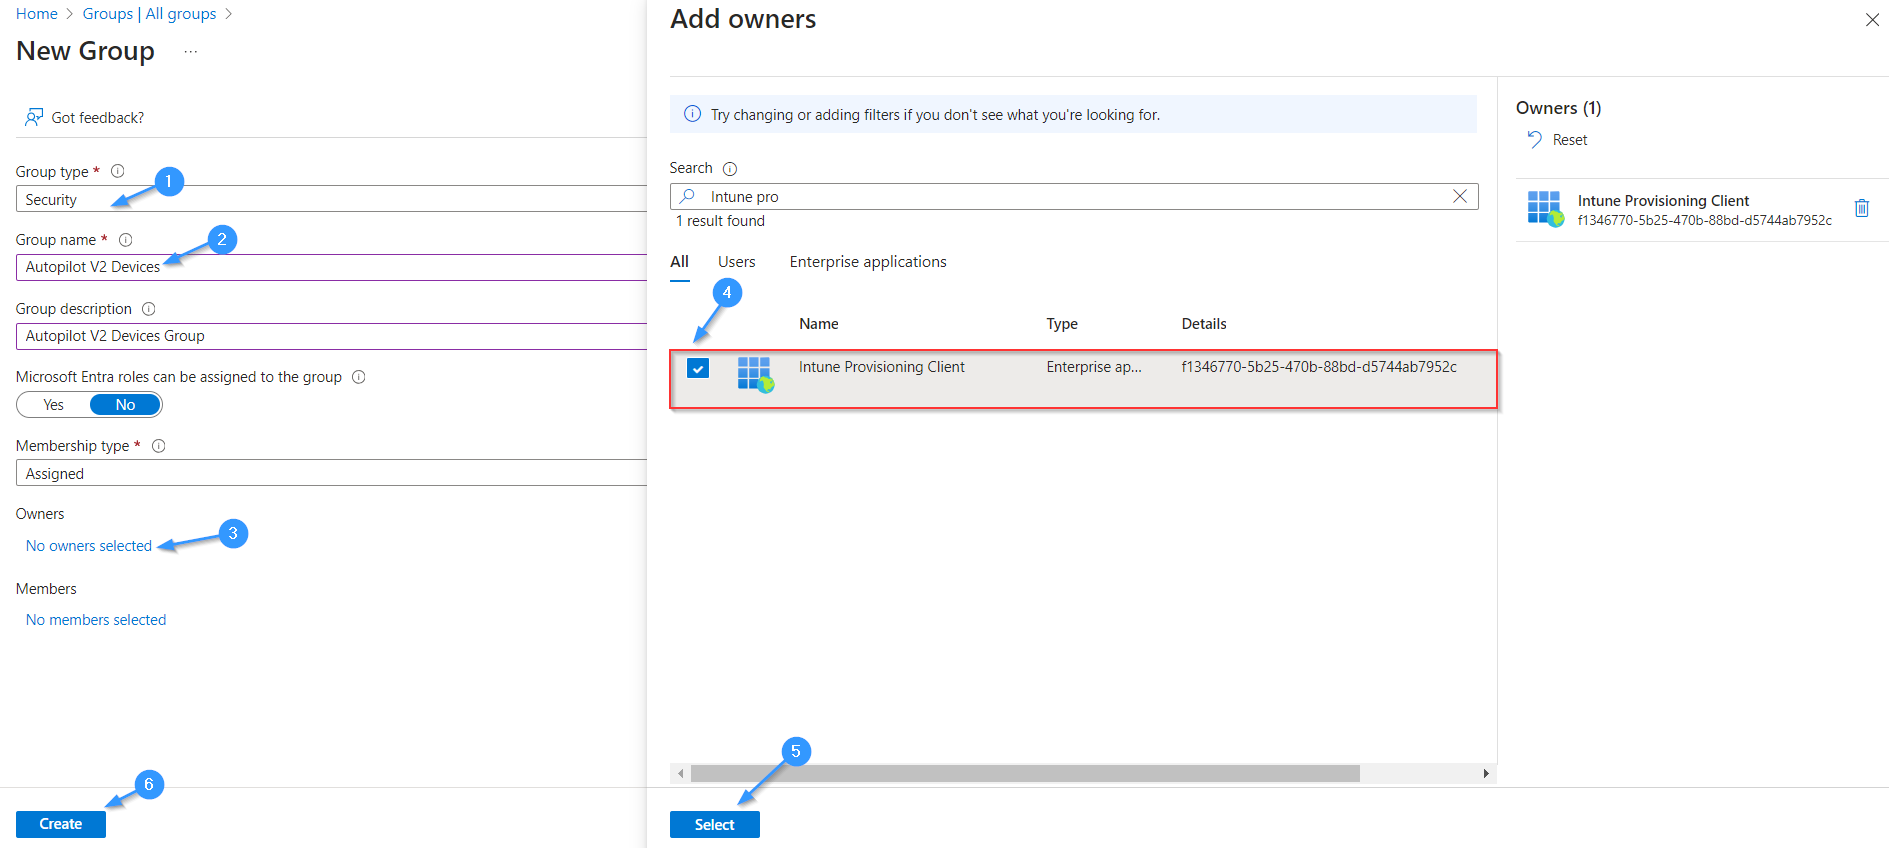Click Got feedback? link
The height and width of the screenshot is (848, 1889).
(x=98, y=118)
